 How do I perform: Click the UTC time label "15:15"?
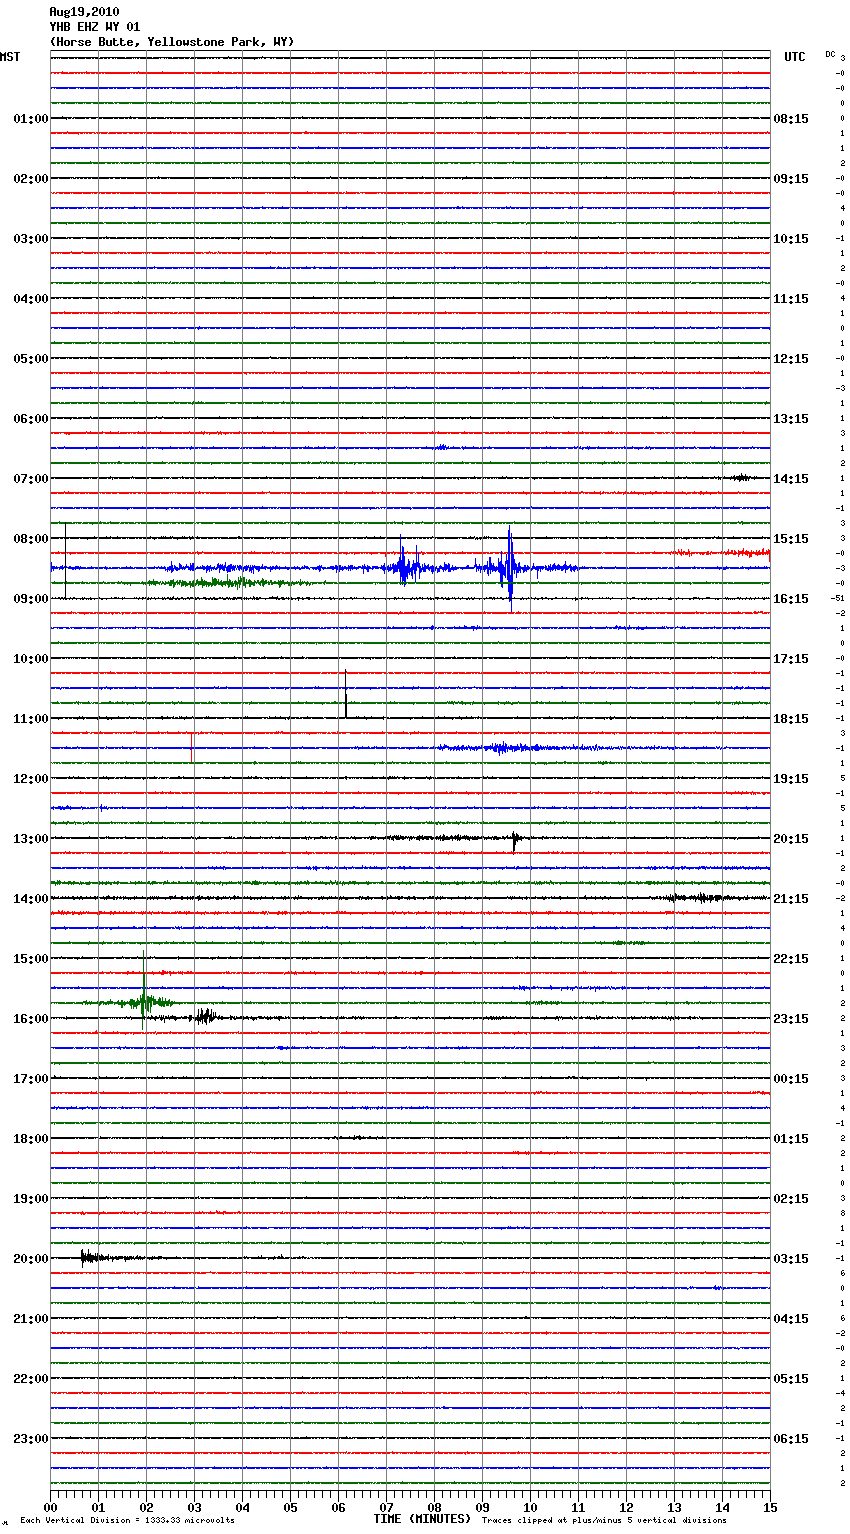(x=791, y=539)
